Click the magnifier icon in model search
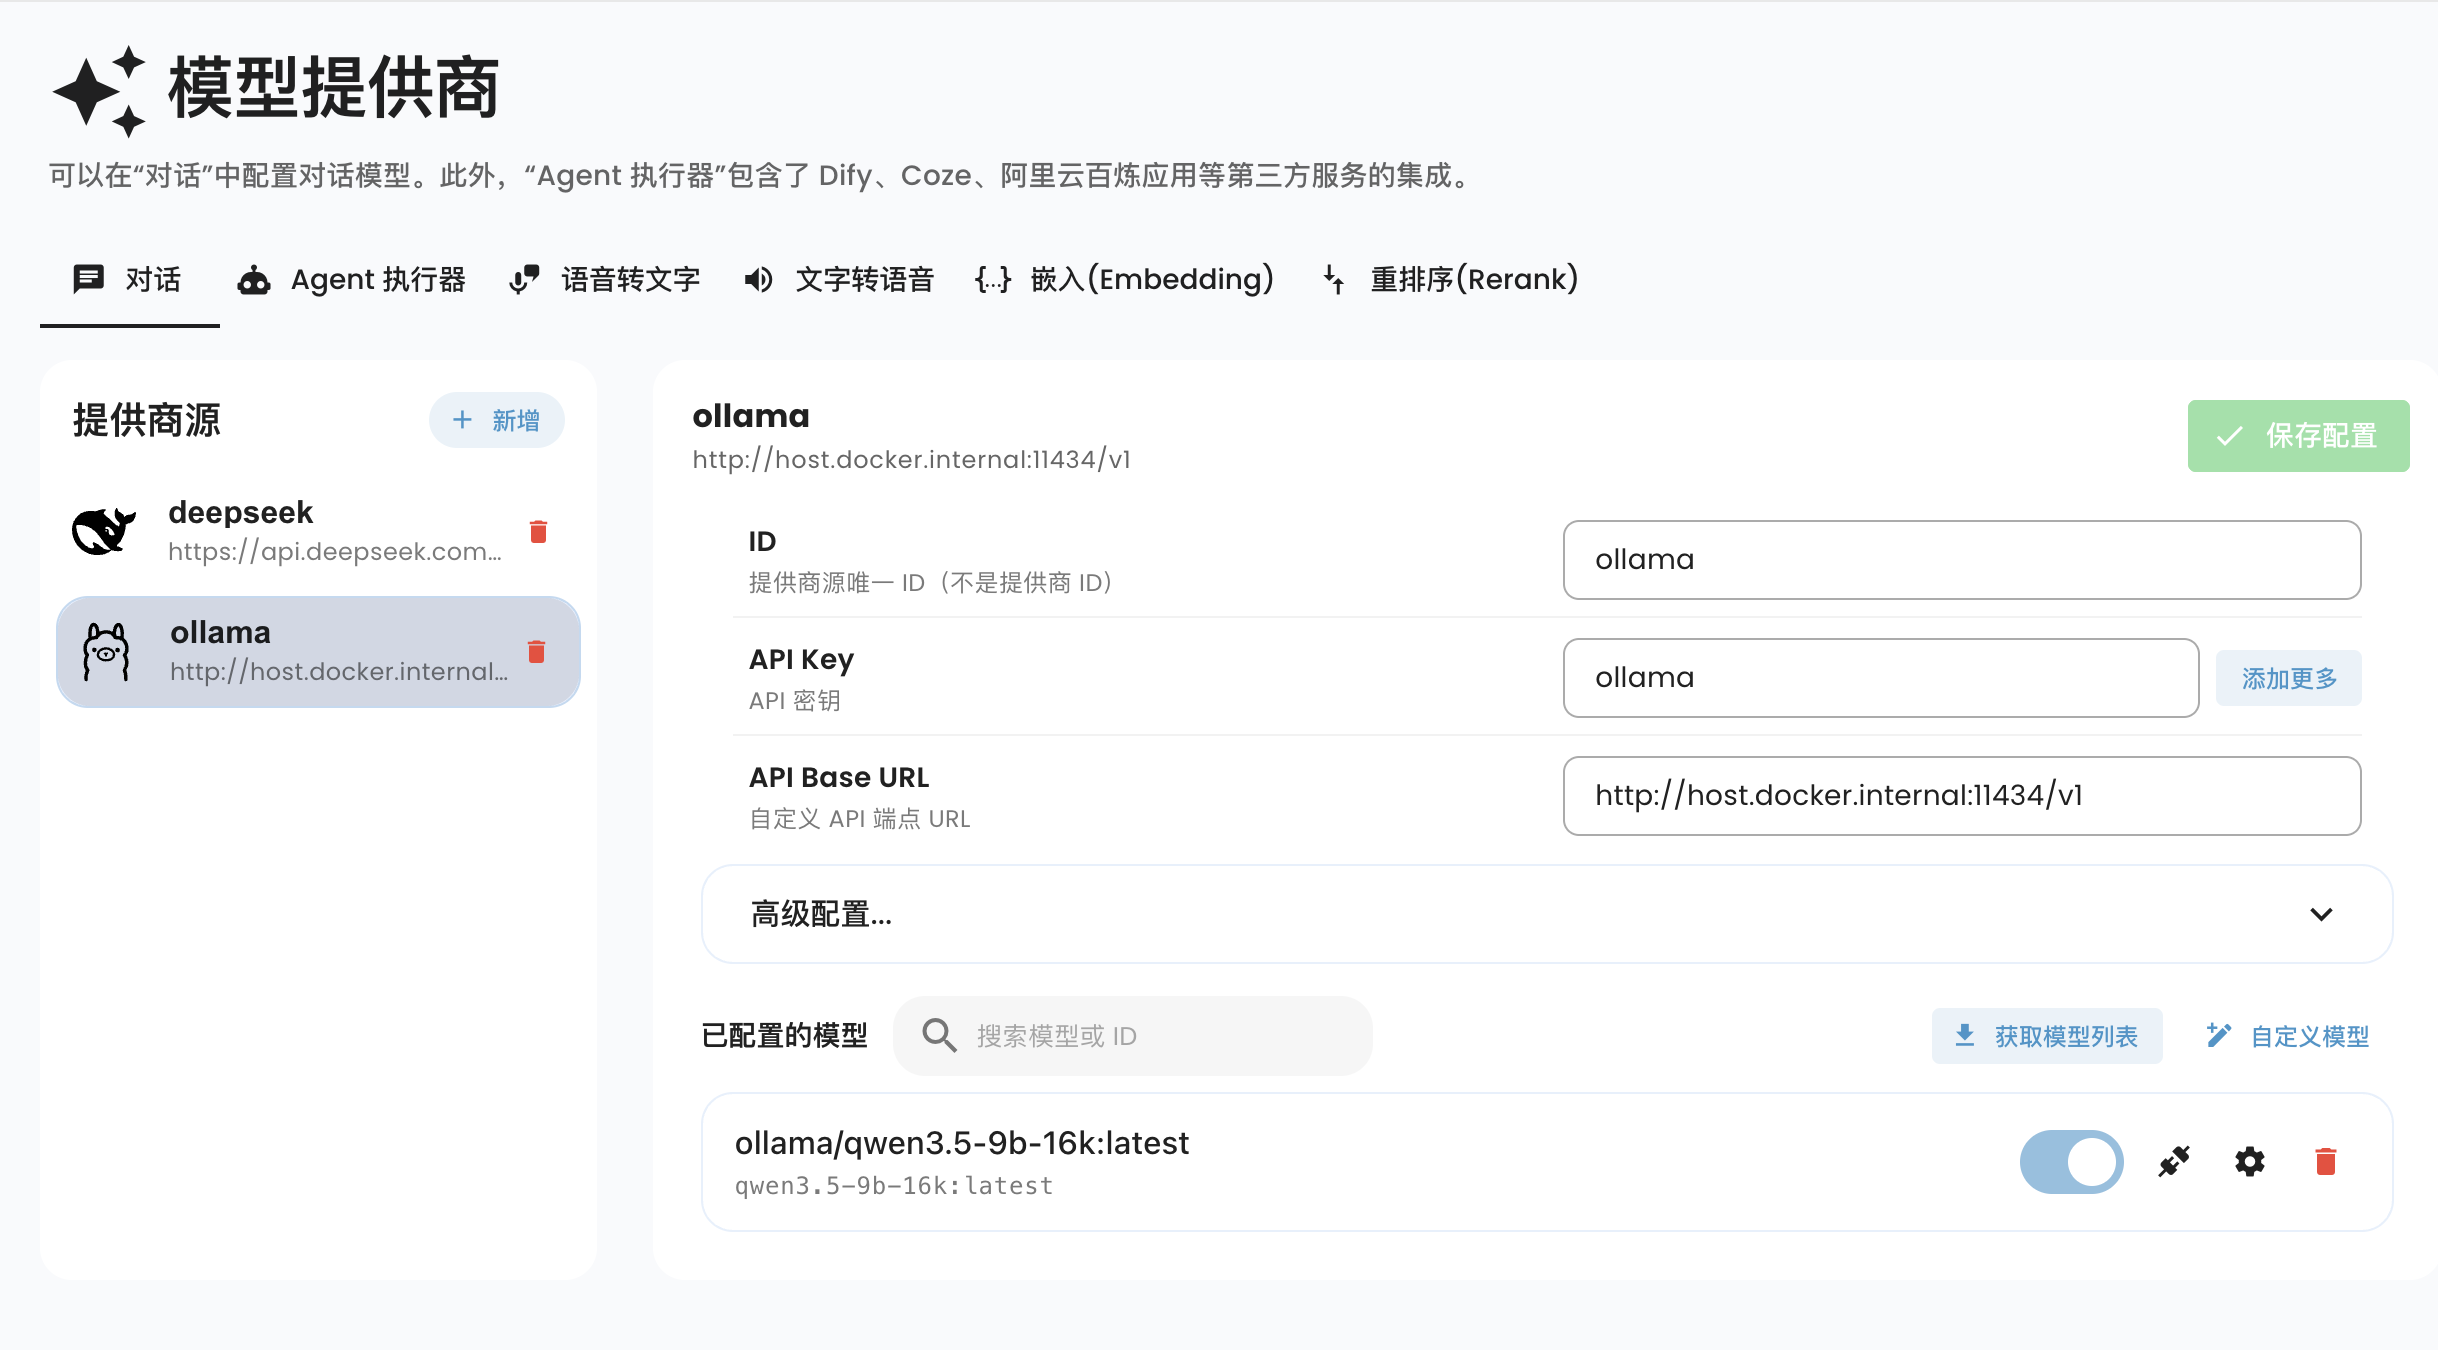Viewport: 2438px width, 1350px height. click(938, 1036)
